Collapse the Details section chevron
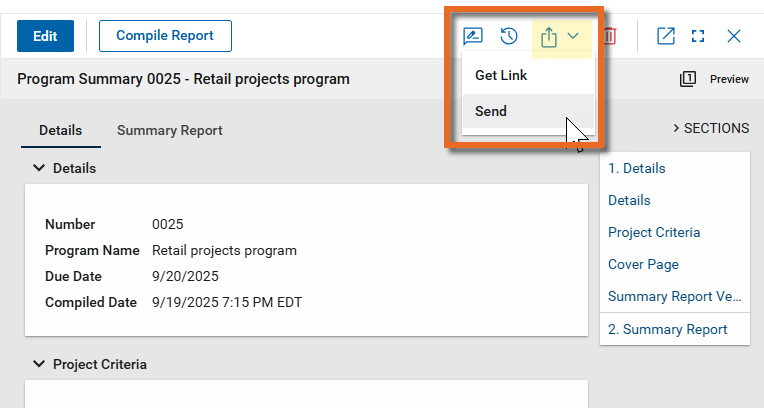 [39, 168]
